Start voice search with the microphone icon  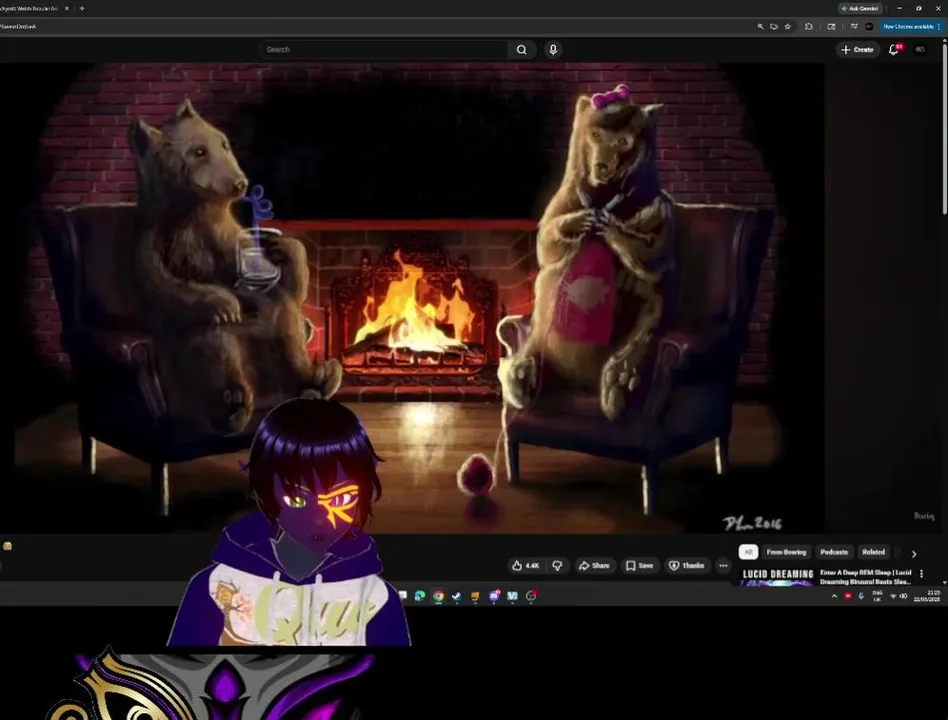coord(553,50)
